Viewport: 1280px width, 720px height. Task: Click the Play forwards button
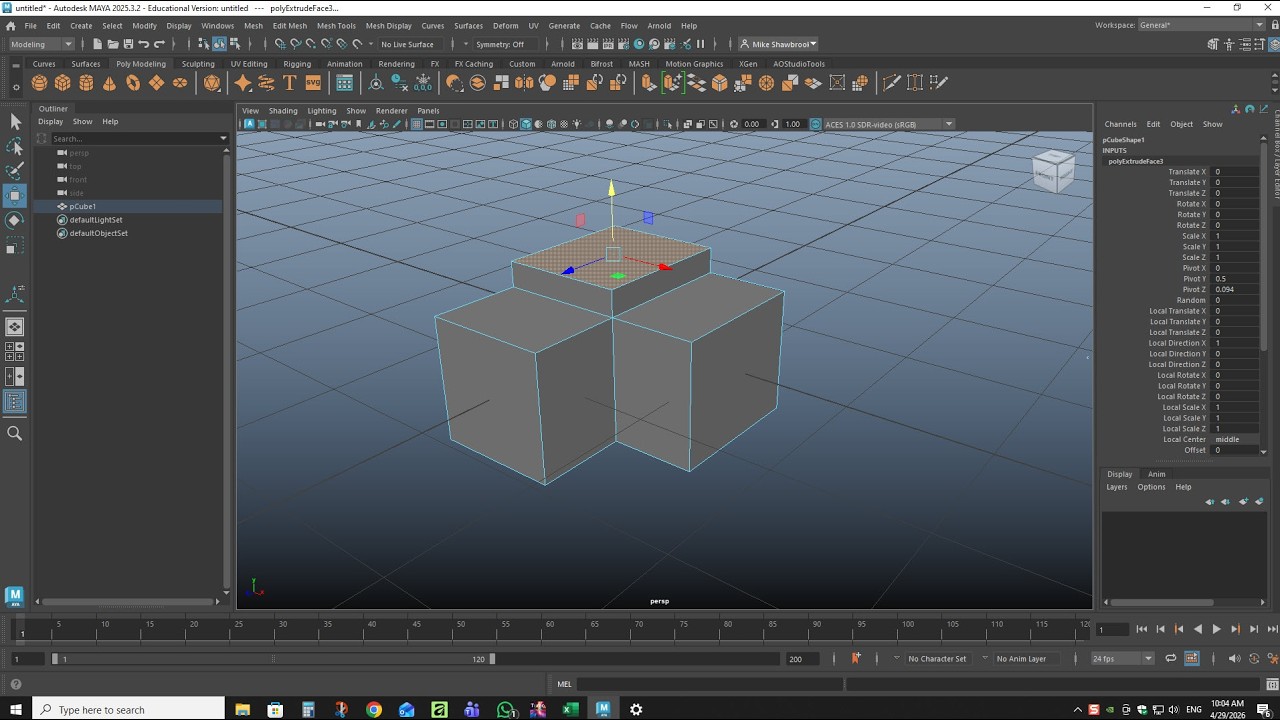coord(1216,629)
